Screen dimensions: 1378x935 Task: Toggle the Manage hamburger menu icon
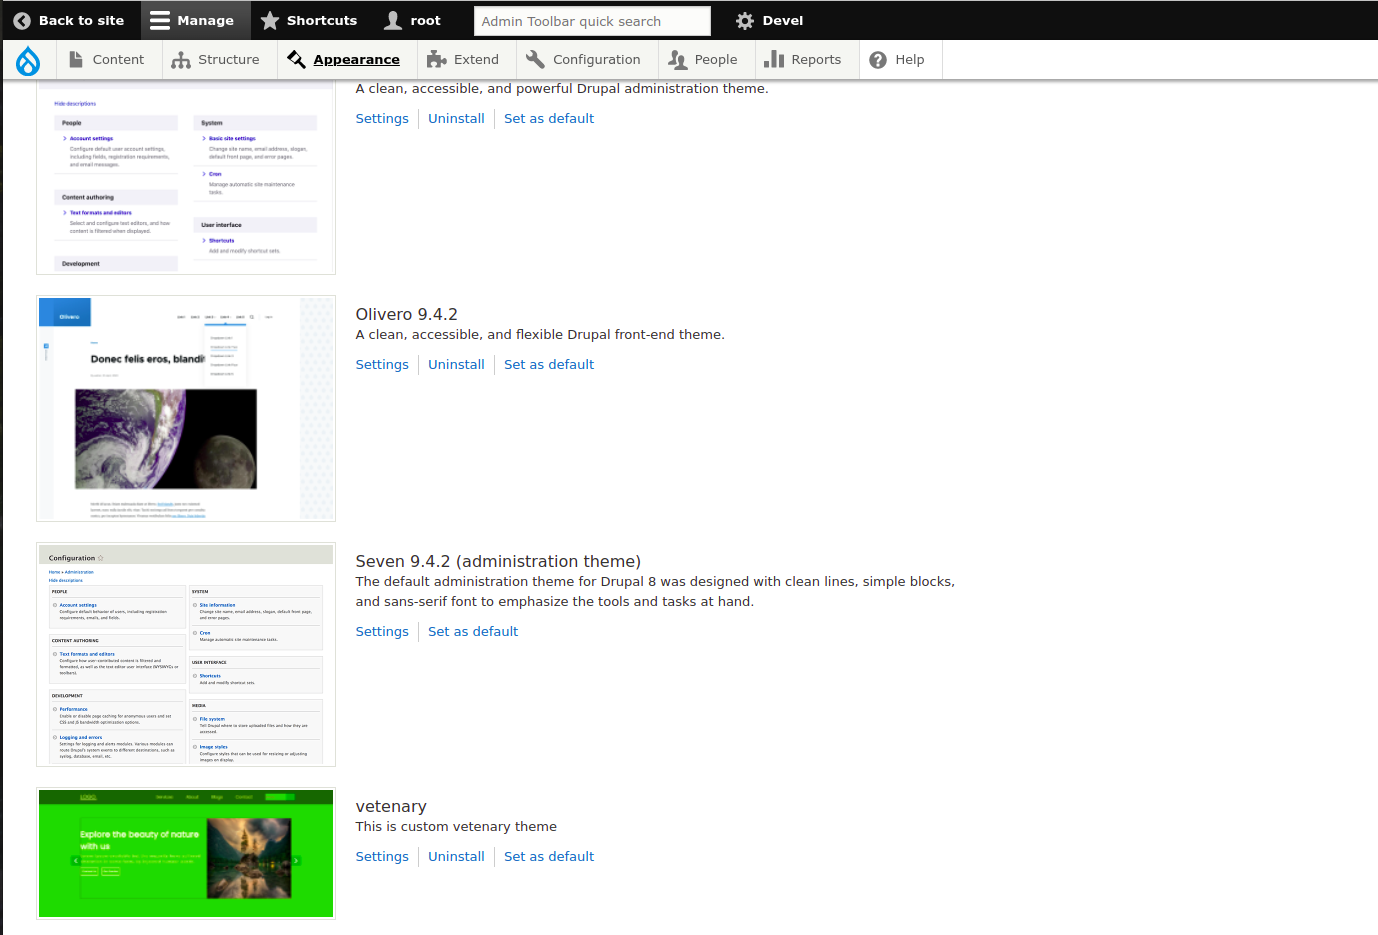point(160,20)
